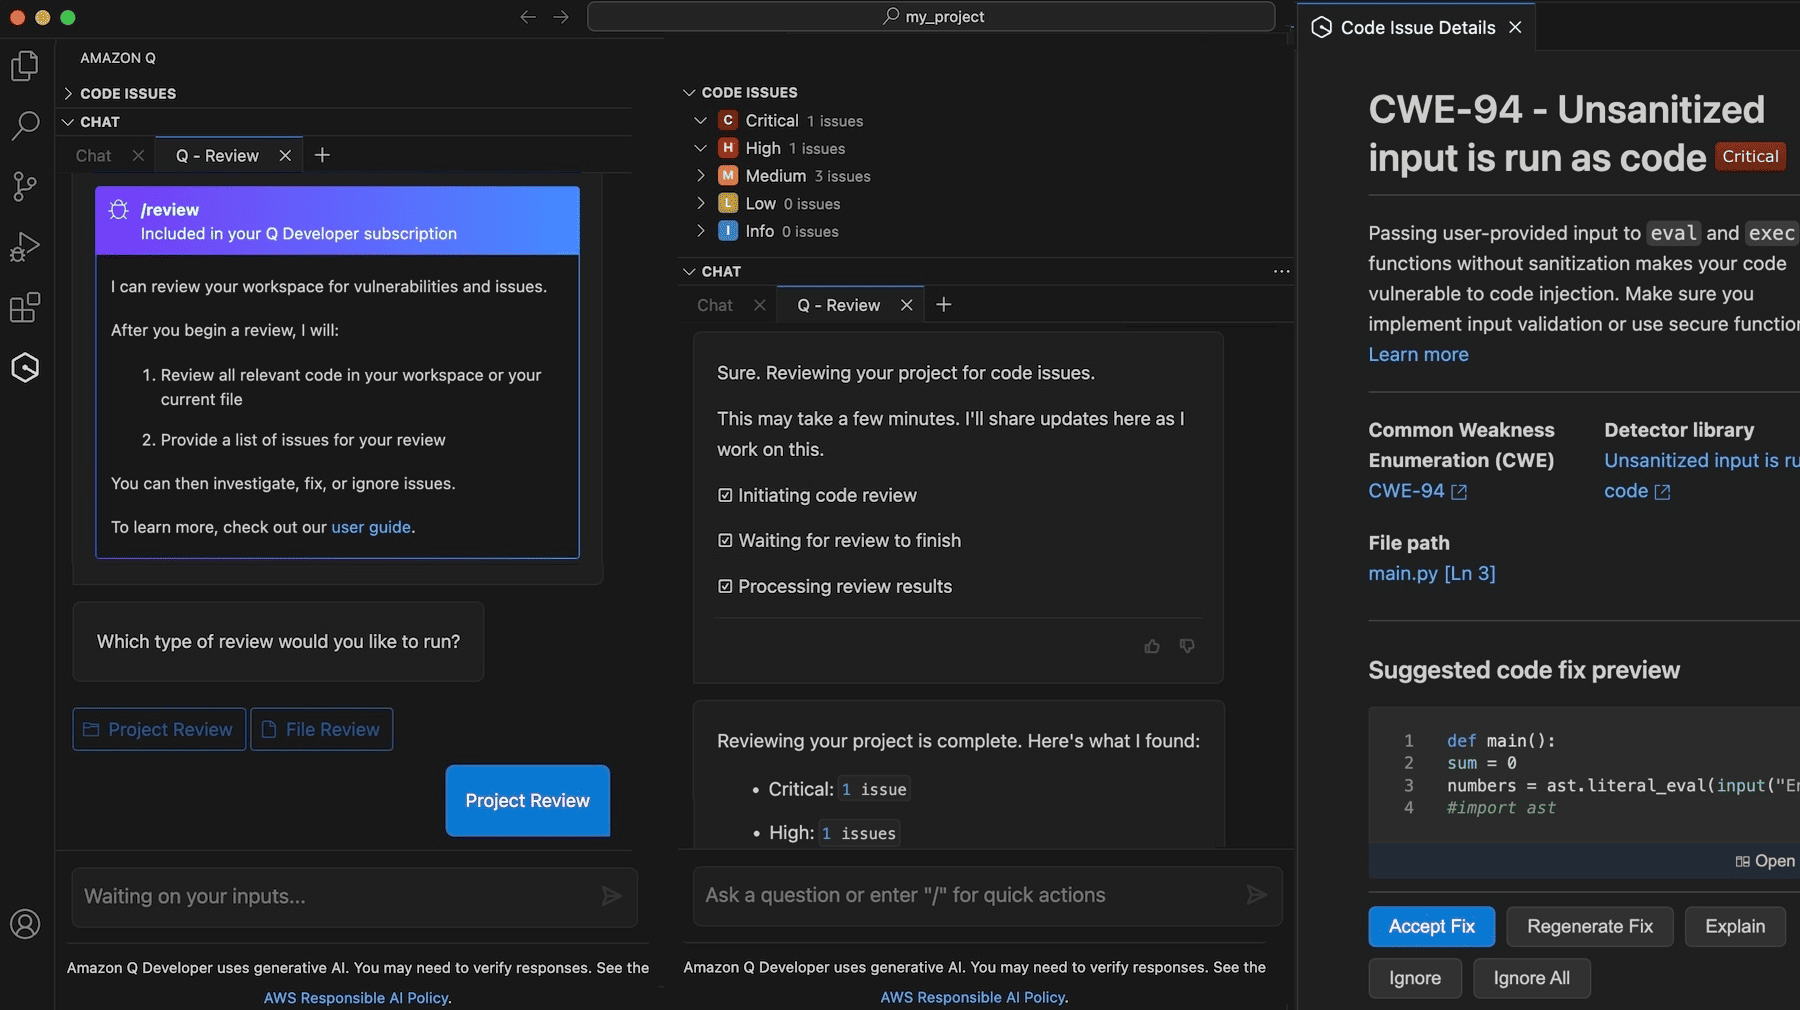Open the user guide link
1800x1010 pixels.
pos(370,527)
